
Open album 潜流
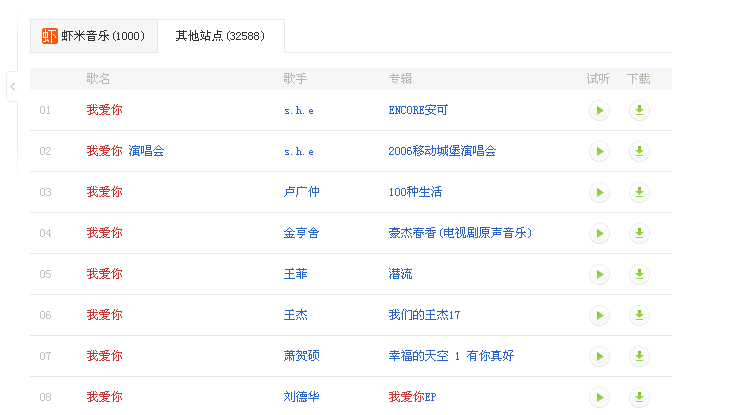(400, 274)
